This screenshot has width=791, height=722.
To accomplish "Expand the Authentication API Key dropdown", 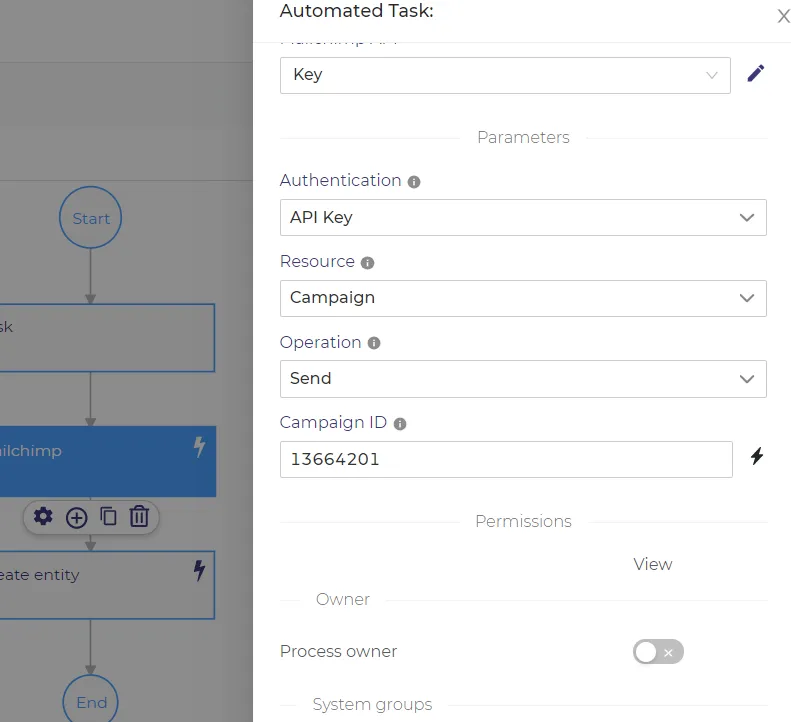I will 523,217.
